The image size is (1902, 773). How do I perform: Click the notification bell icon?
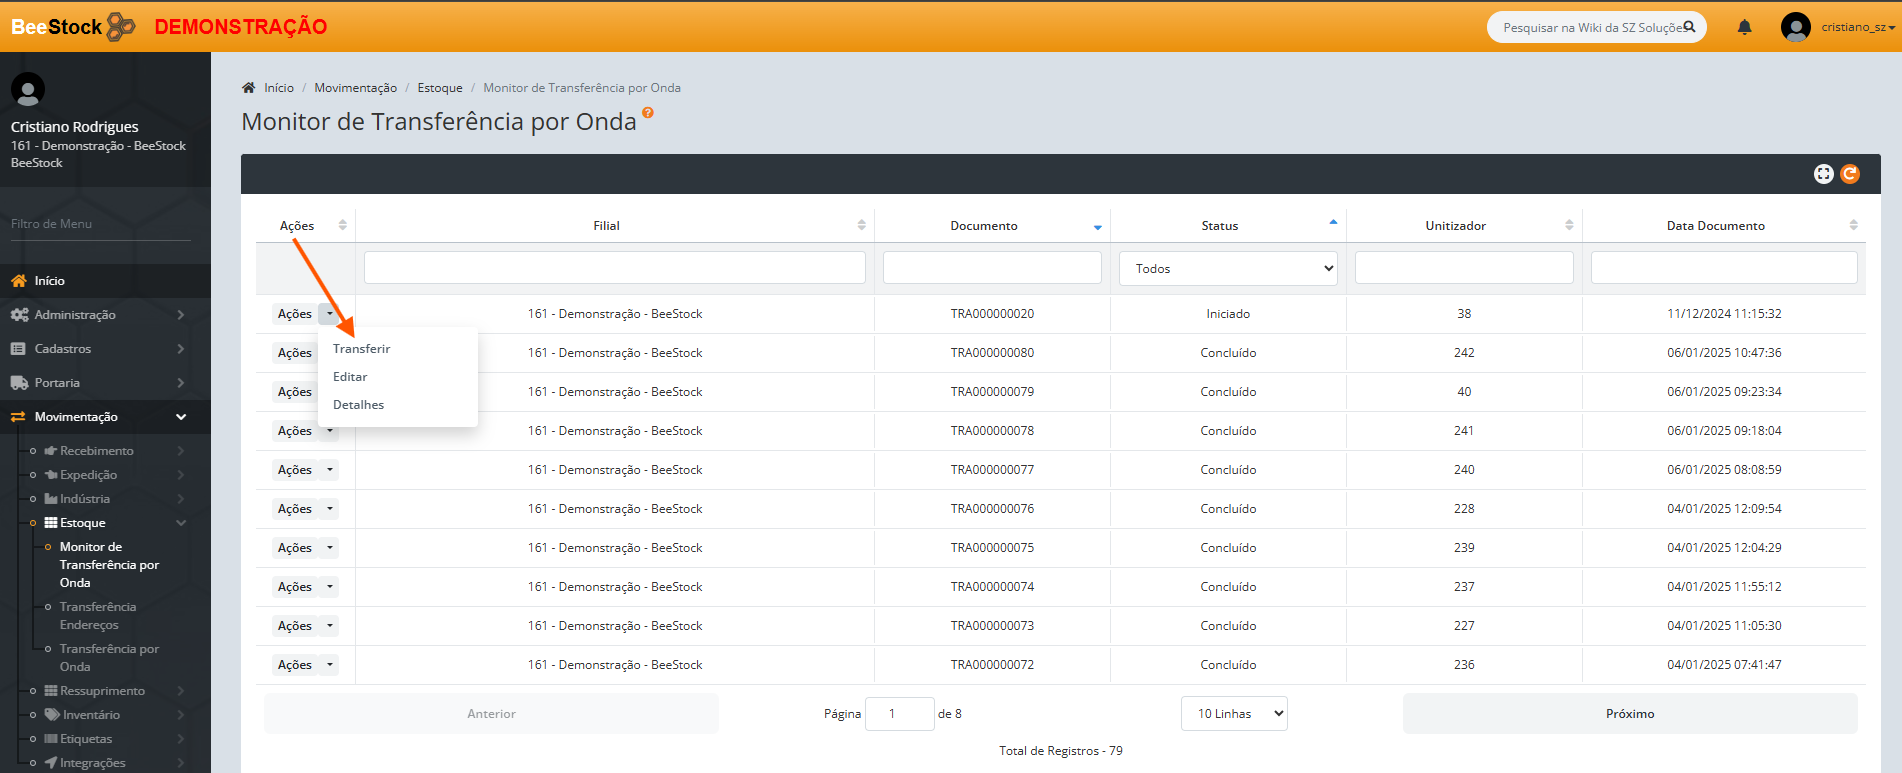point(1744,27)
